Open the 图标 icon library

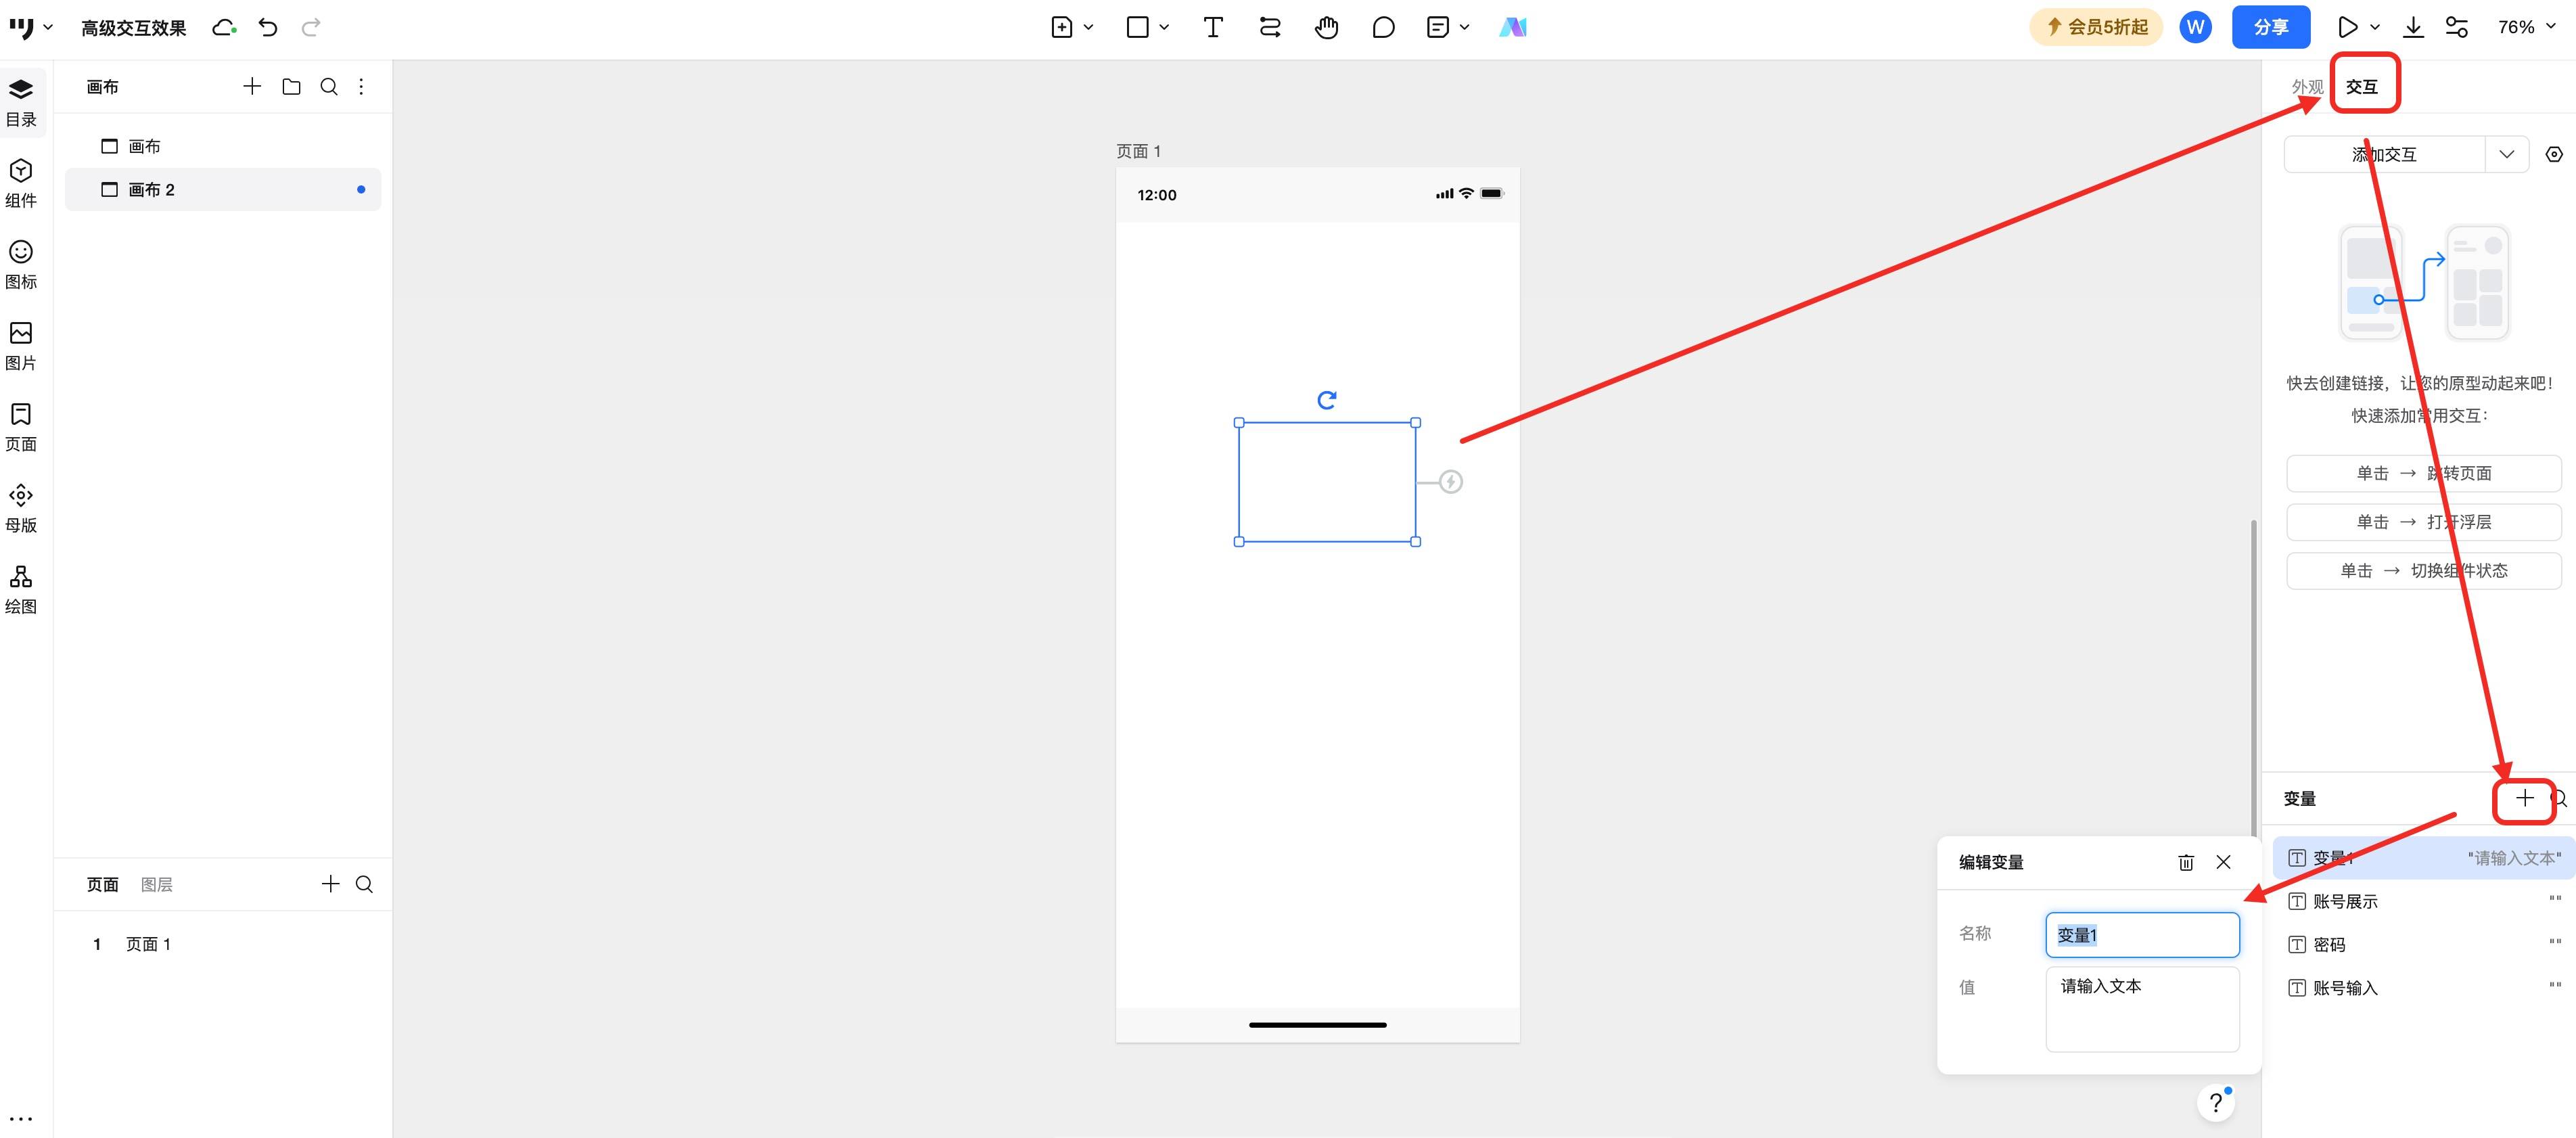pyautogui.click(x=21, y=264)
